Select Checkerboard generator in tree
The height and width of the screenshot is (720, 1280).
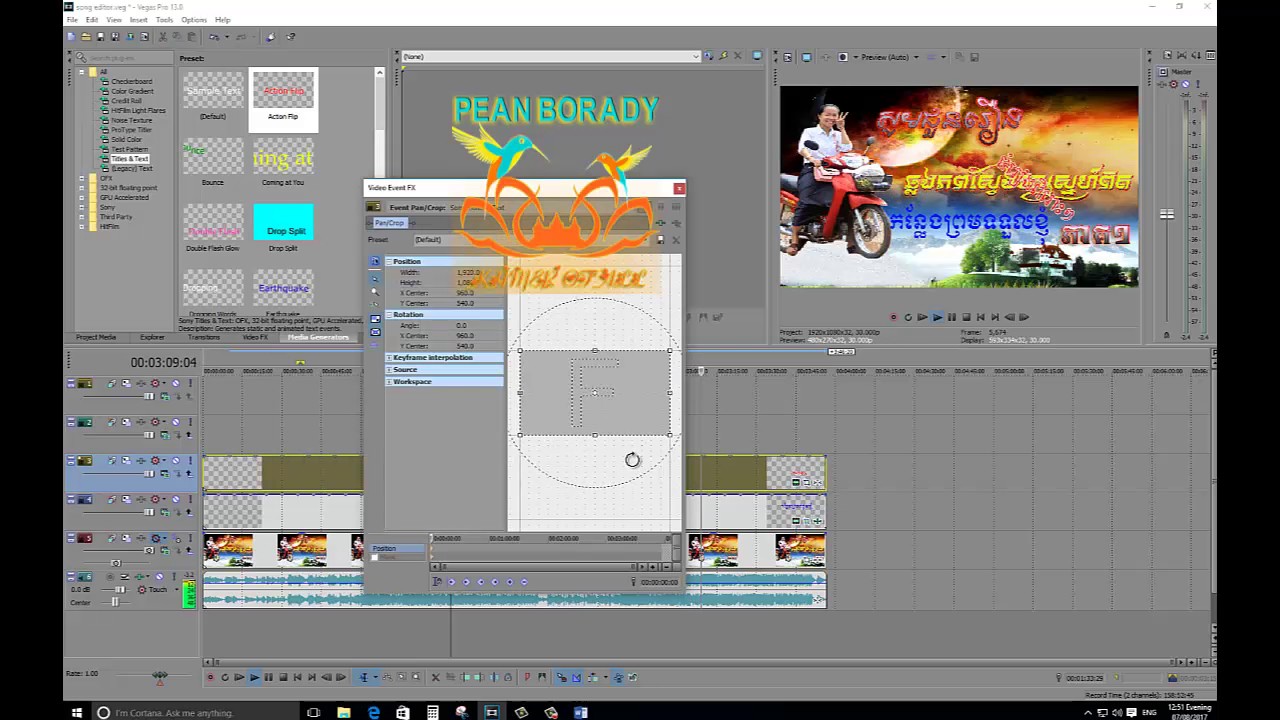131,82
